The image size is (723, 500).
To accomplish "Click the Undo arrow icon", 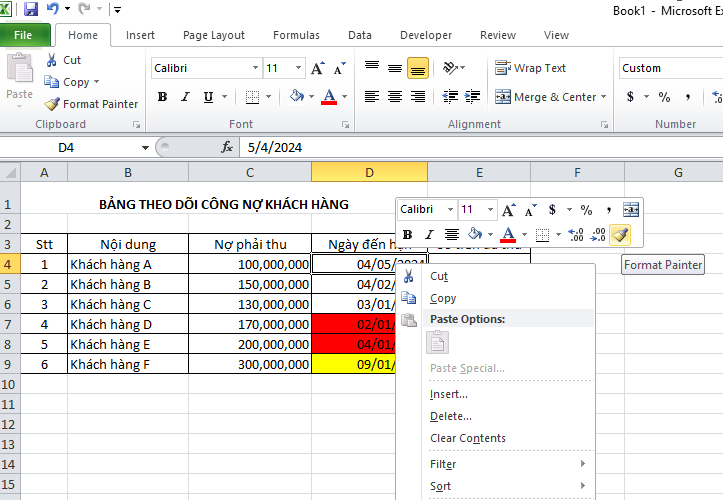I will [x=53, y=8].
